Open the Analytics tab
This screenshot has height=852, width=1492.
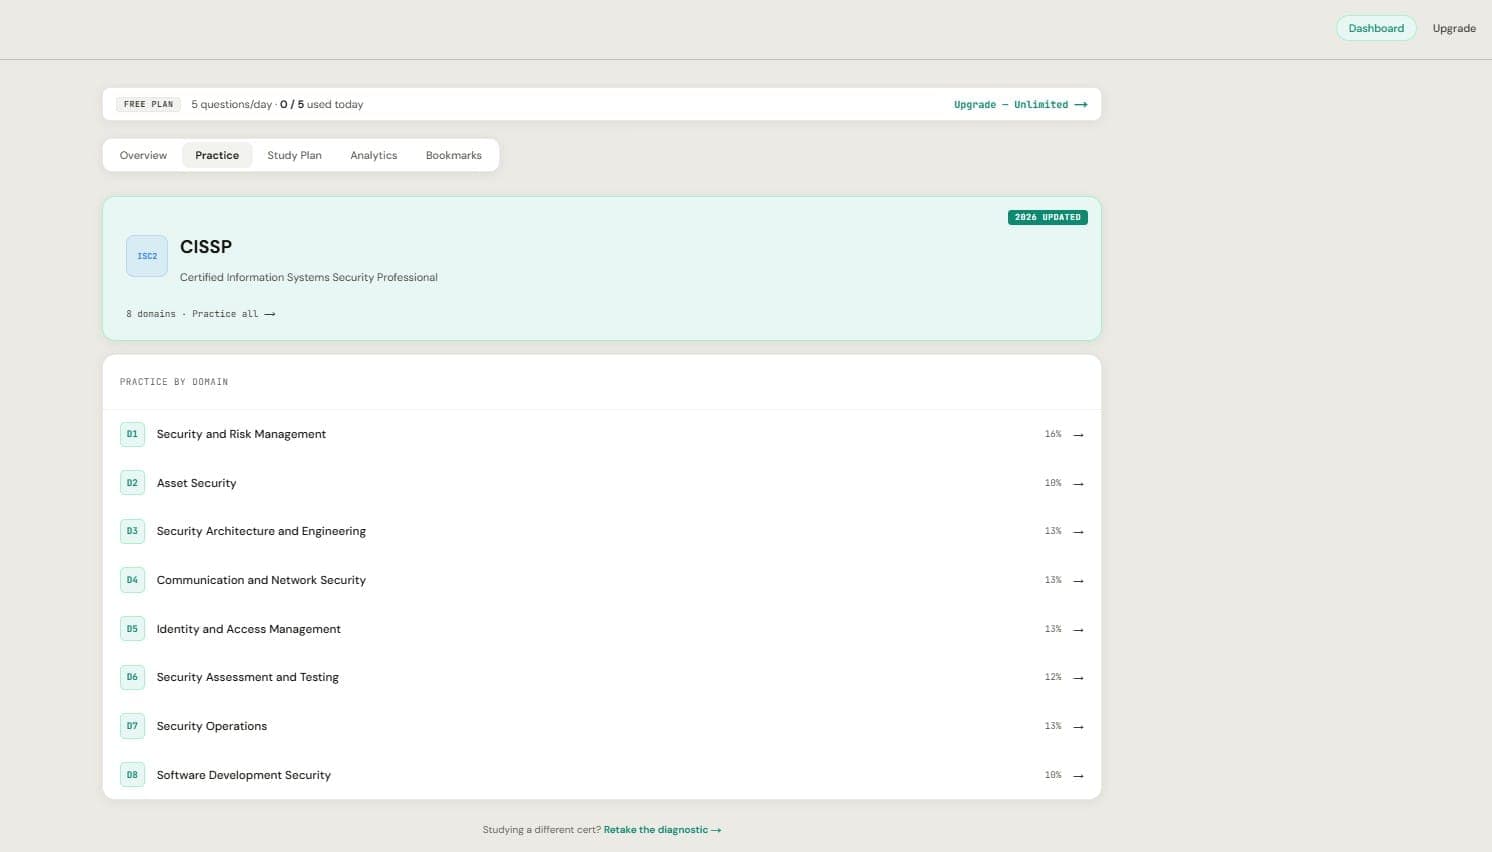[374, 155]
